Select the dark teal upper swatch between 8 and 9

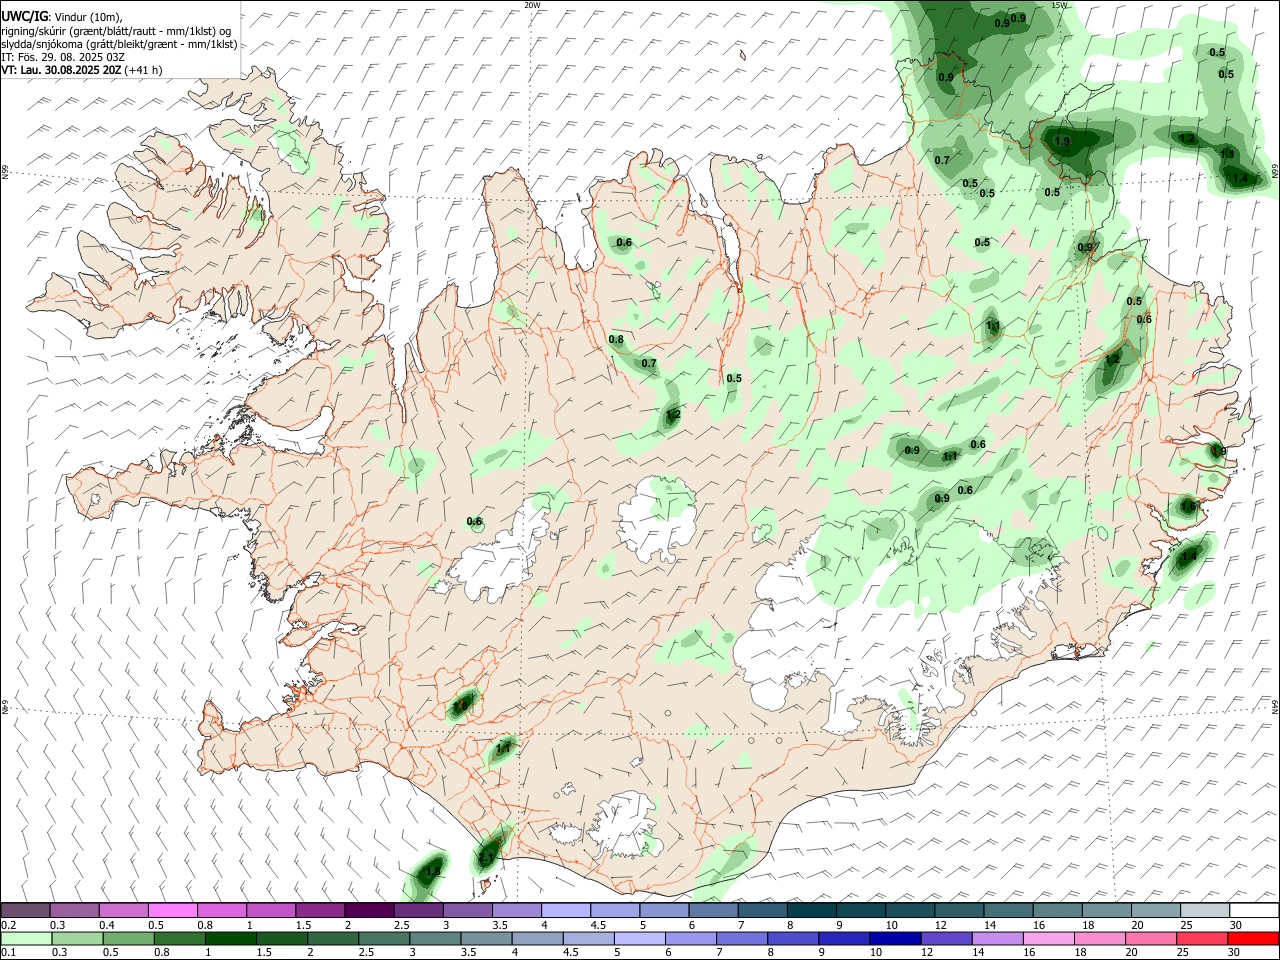[x=812, y=911]
